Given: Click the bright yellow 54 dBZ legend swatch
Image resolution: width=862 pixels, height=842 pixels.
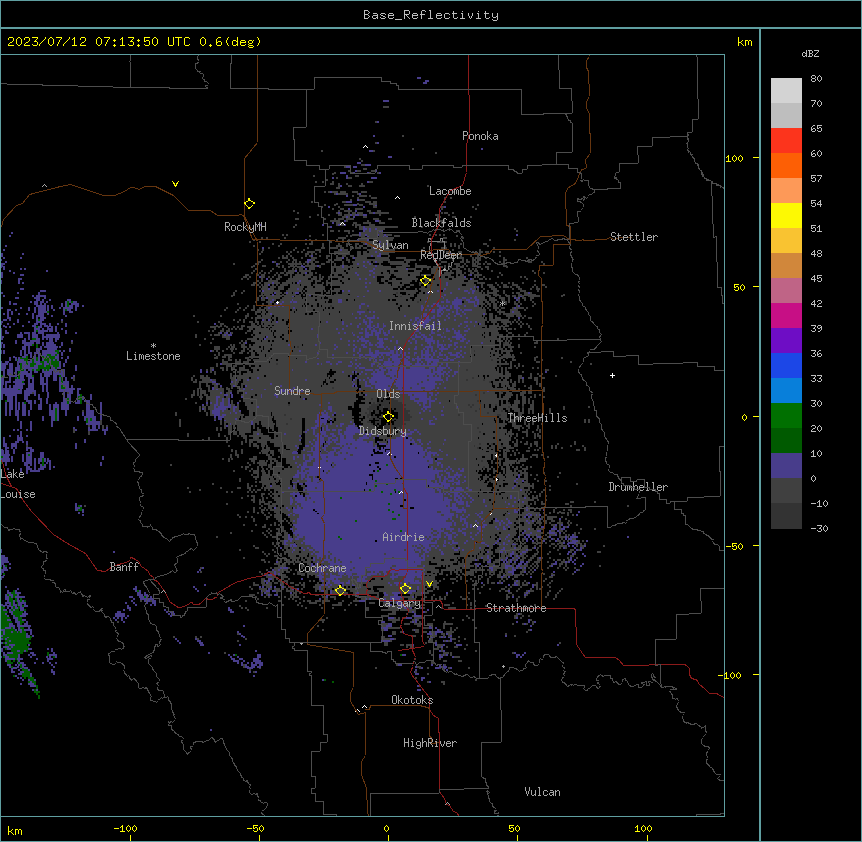Looking at the screenshot, I should [786, 215].
